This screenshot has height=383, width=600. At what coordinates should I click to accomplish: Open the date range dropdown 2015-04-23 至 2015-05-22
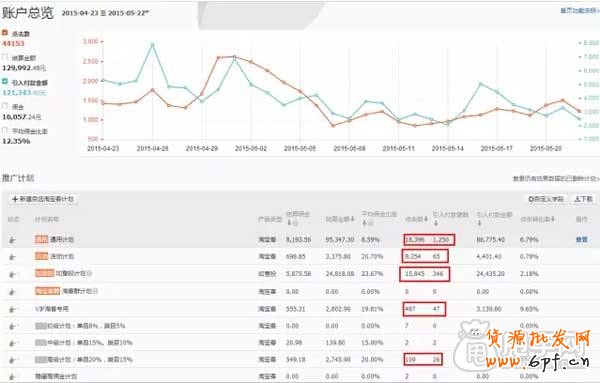pos(105,13)
